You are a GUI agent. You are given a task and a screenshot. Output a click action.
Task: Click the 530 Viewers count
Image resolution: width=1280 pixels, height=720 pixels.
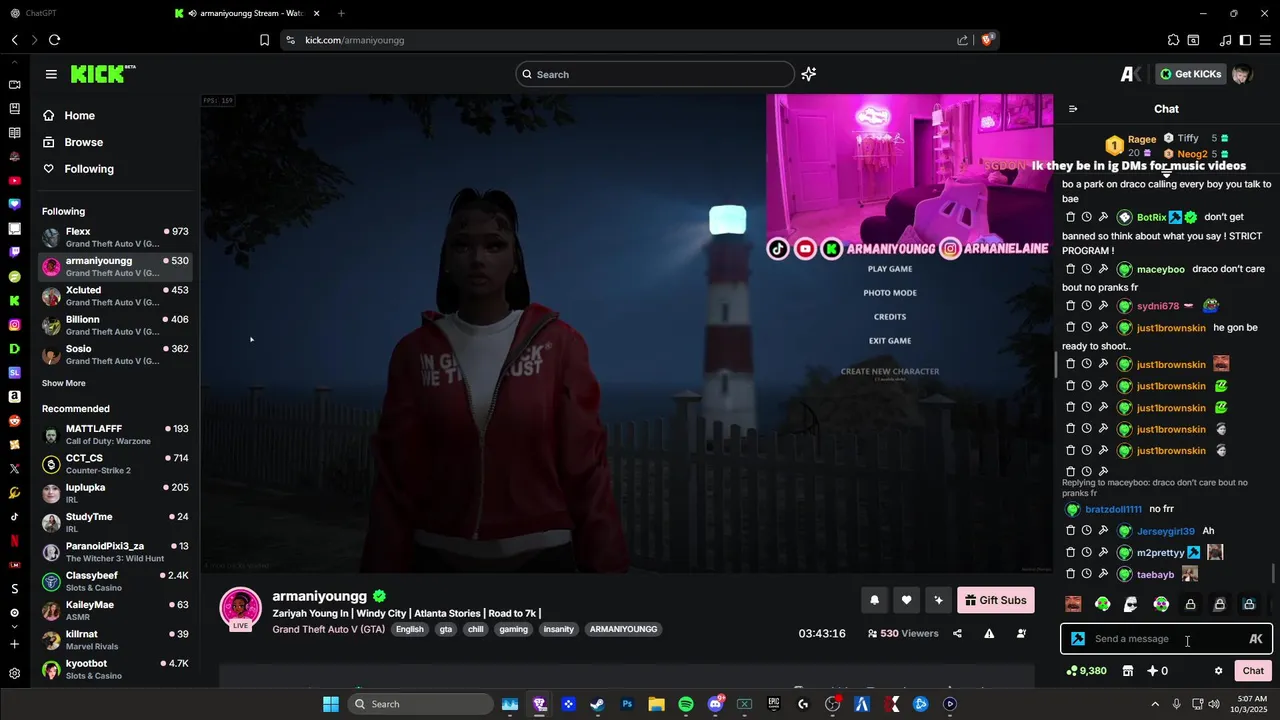tap(903, 633)
